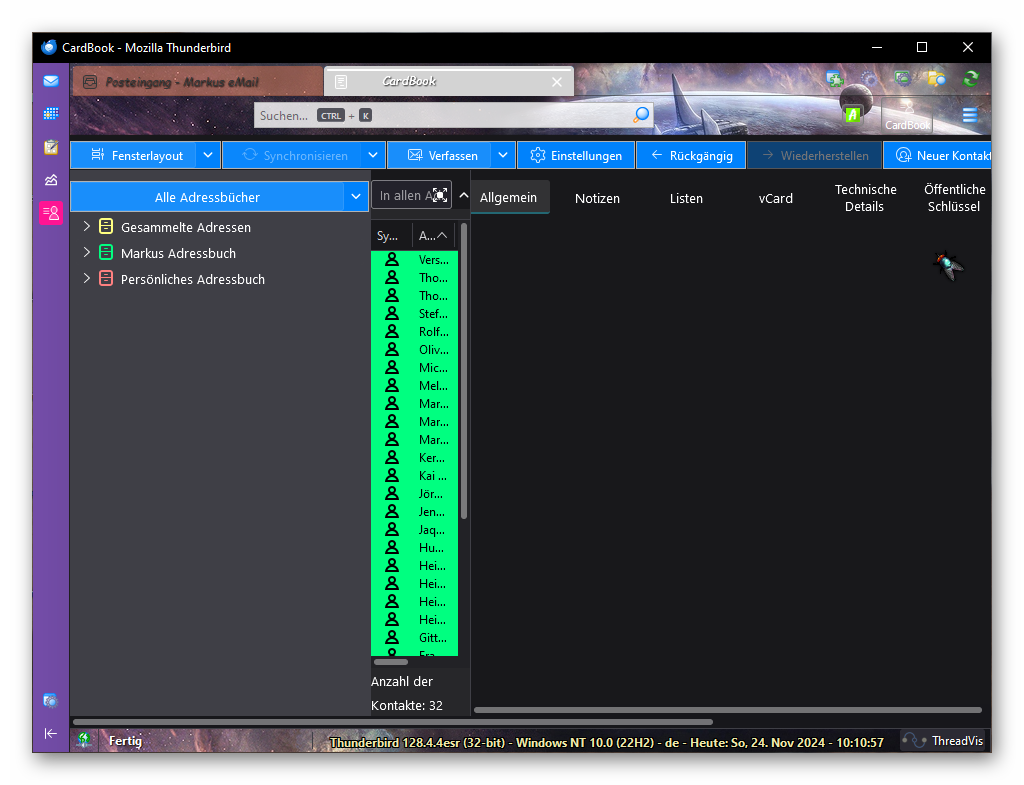Open the Allgemein tab
The image size is (1024, 785).
(x=509, y=197)
